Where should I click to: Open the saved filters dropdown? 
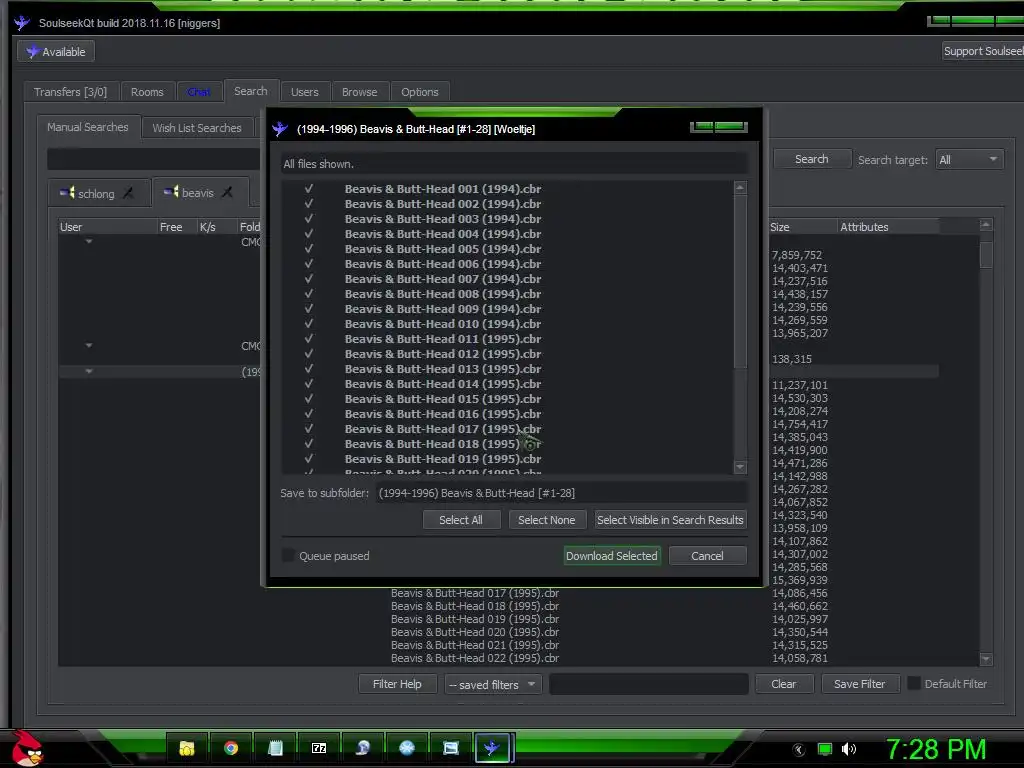click(493, 684)
